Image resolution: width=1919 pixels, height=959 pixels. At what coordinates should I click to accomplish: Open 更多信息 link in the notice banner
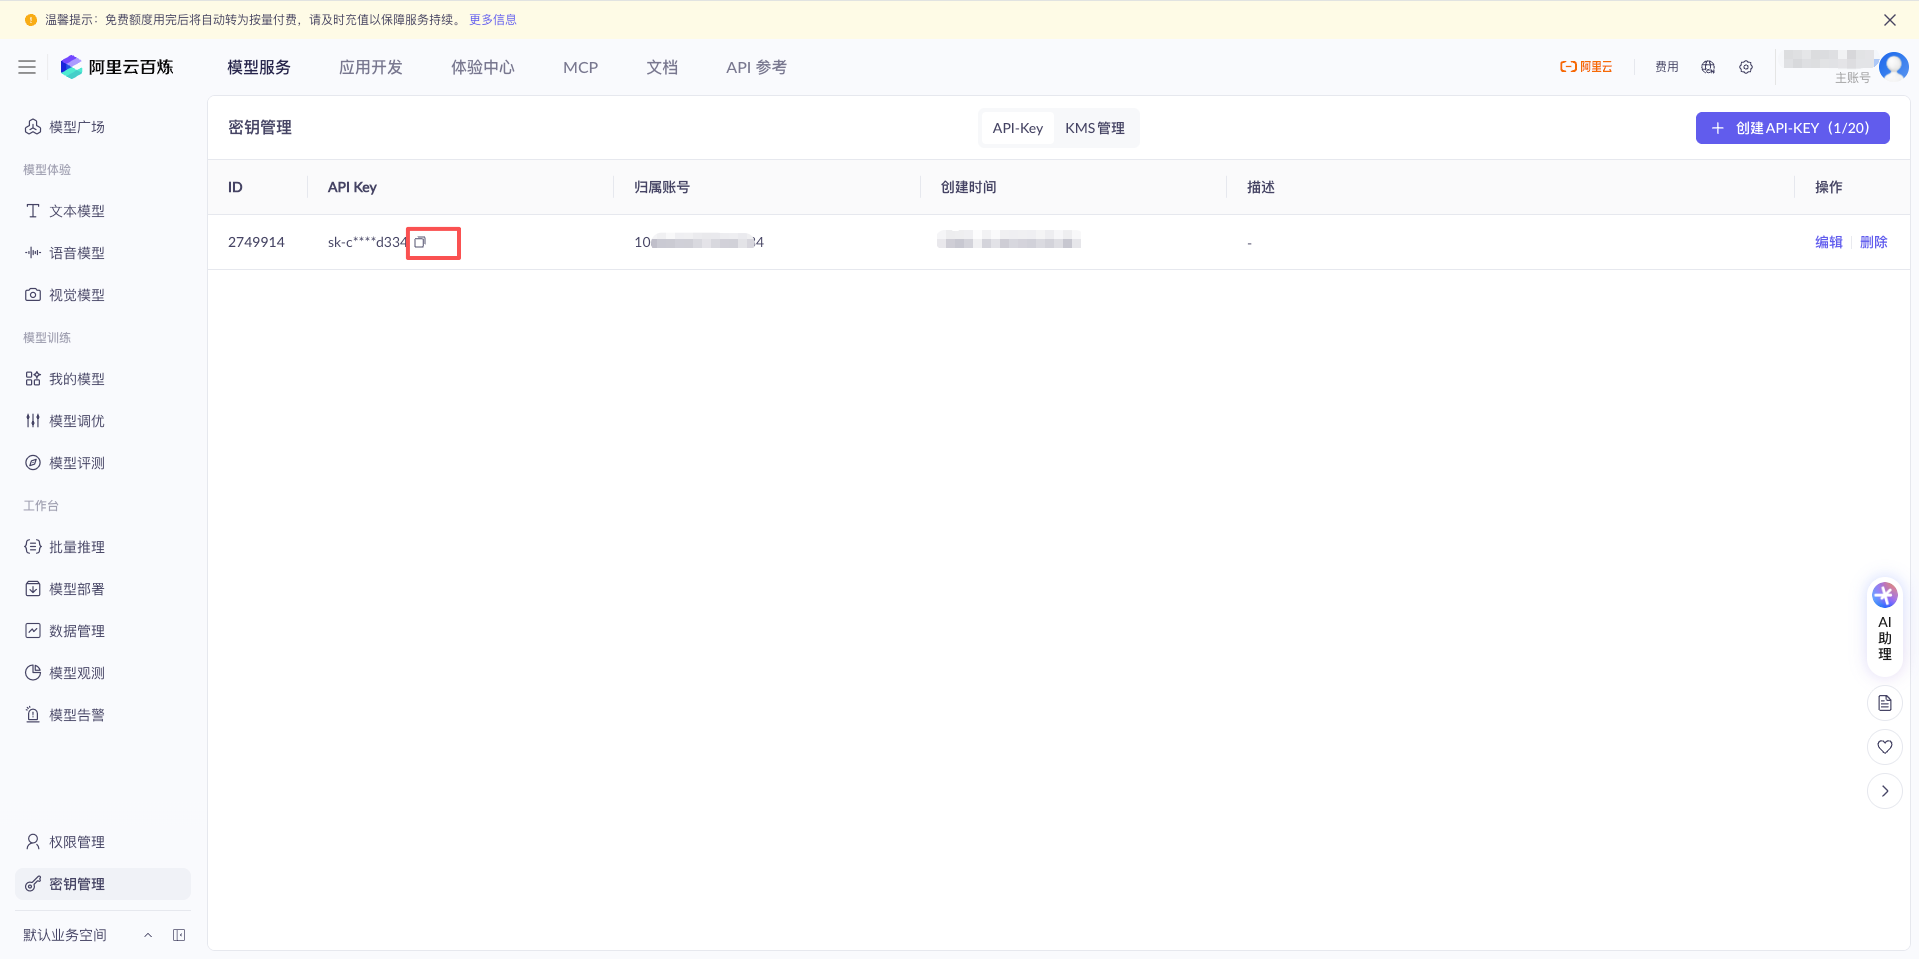point(491,19)
